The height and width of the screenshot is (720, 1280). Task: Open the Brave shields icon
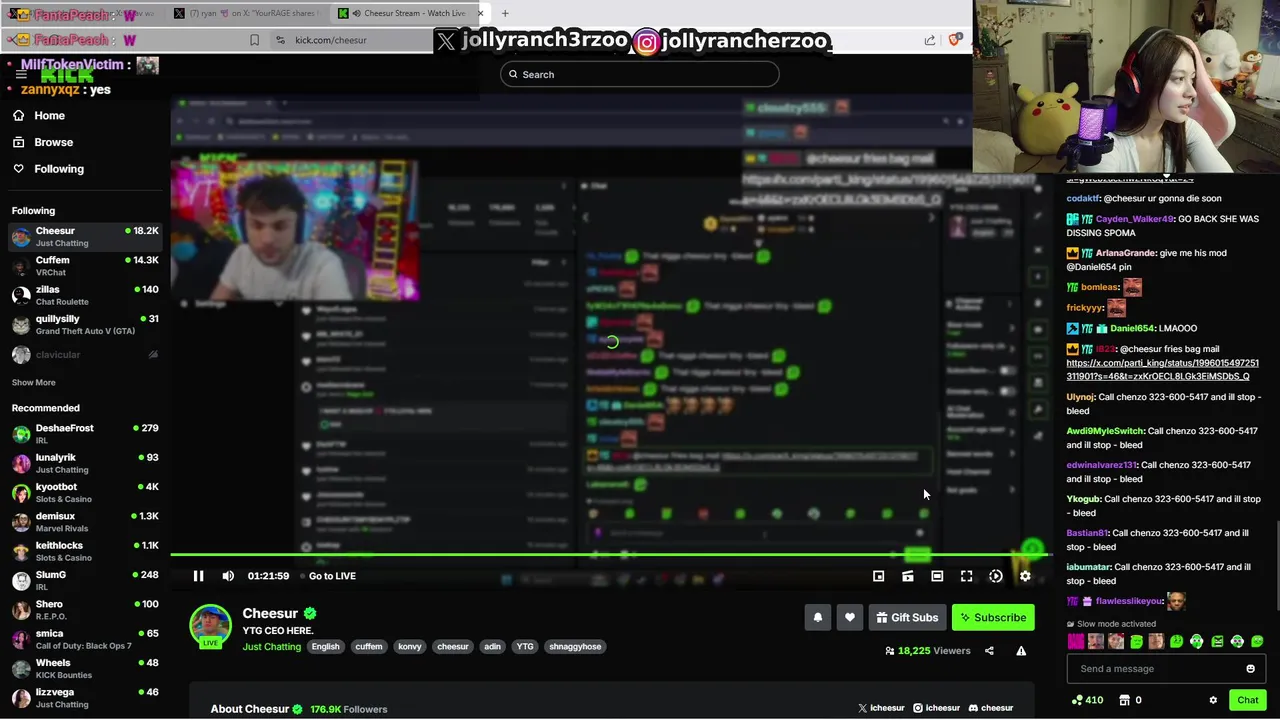coord(955,40)
